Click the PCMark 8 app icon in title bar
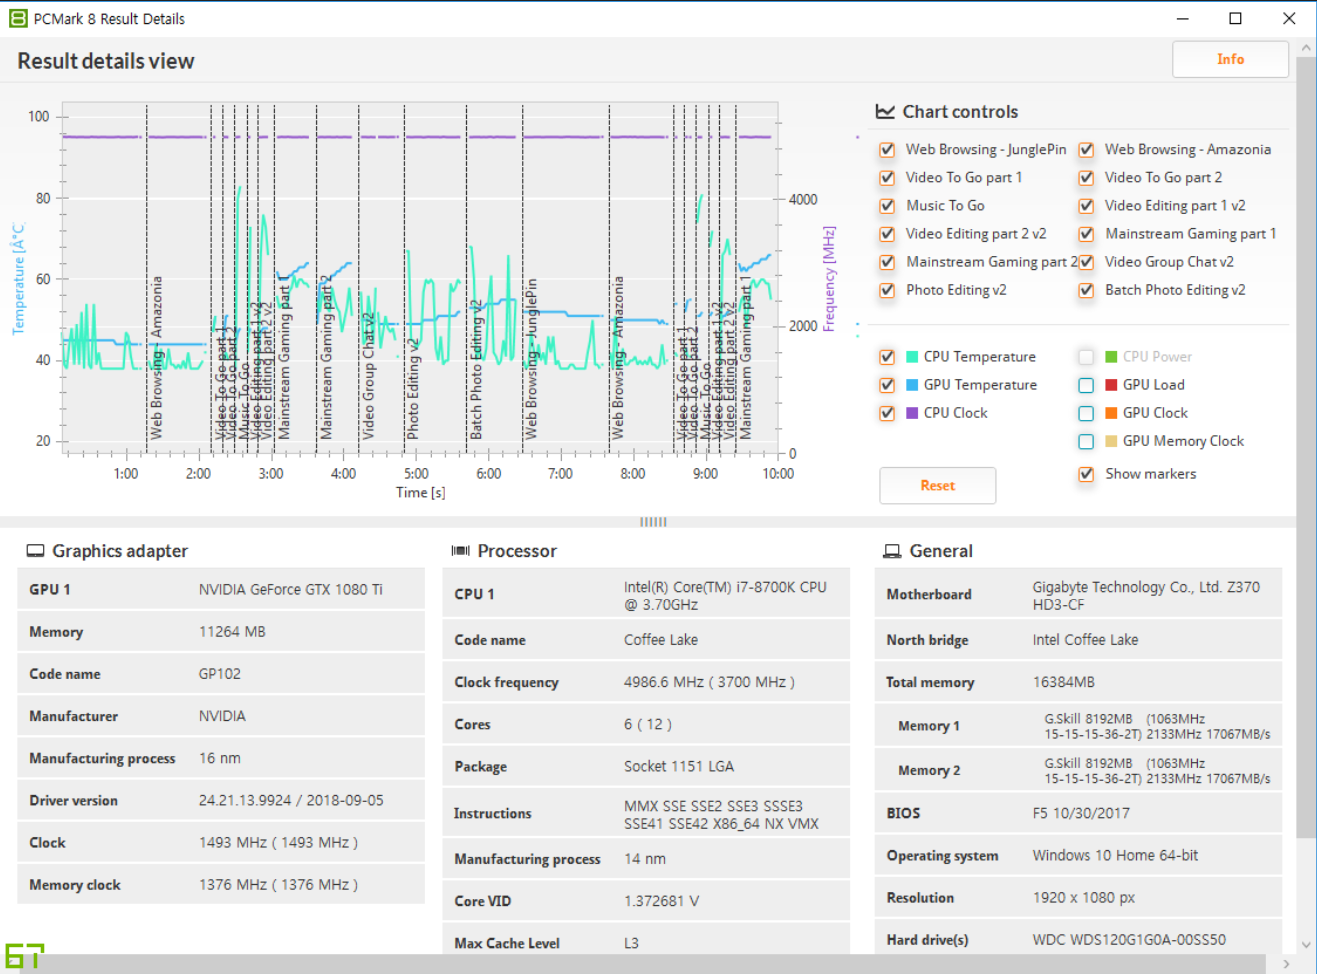The height and width of the screenshot is (974, 1317). [18, 18]
